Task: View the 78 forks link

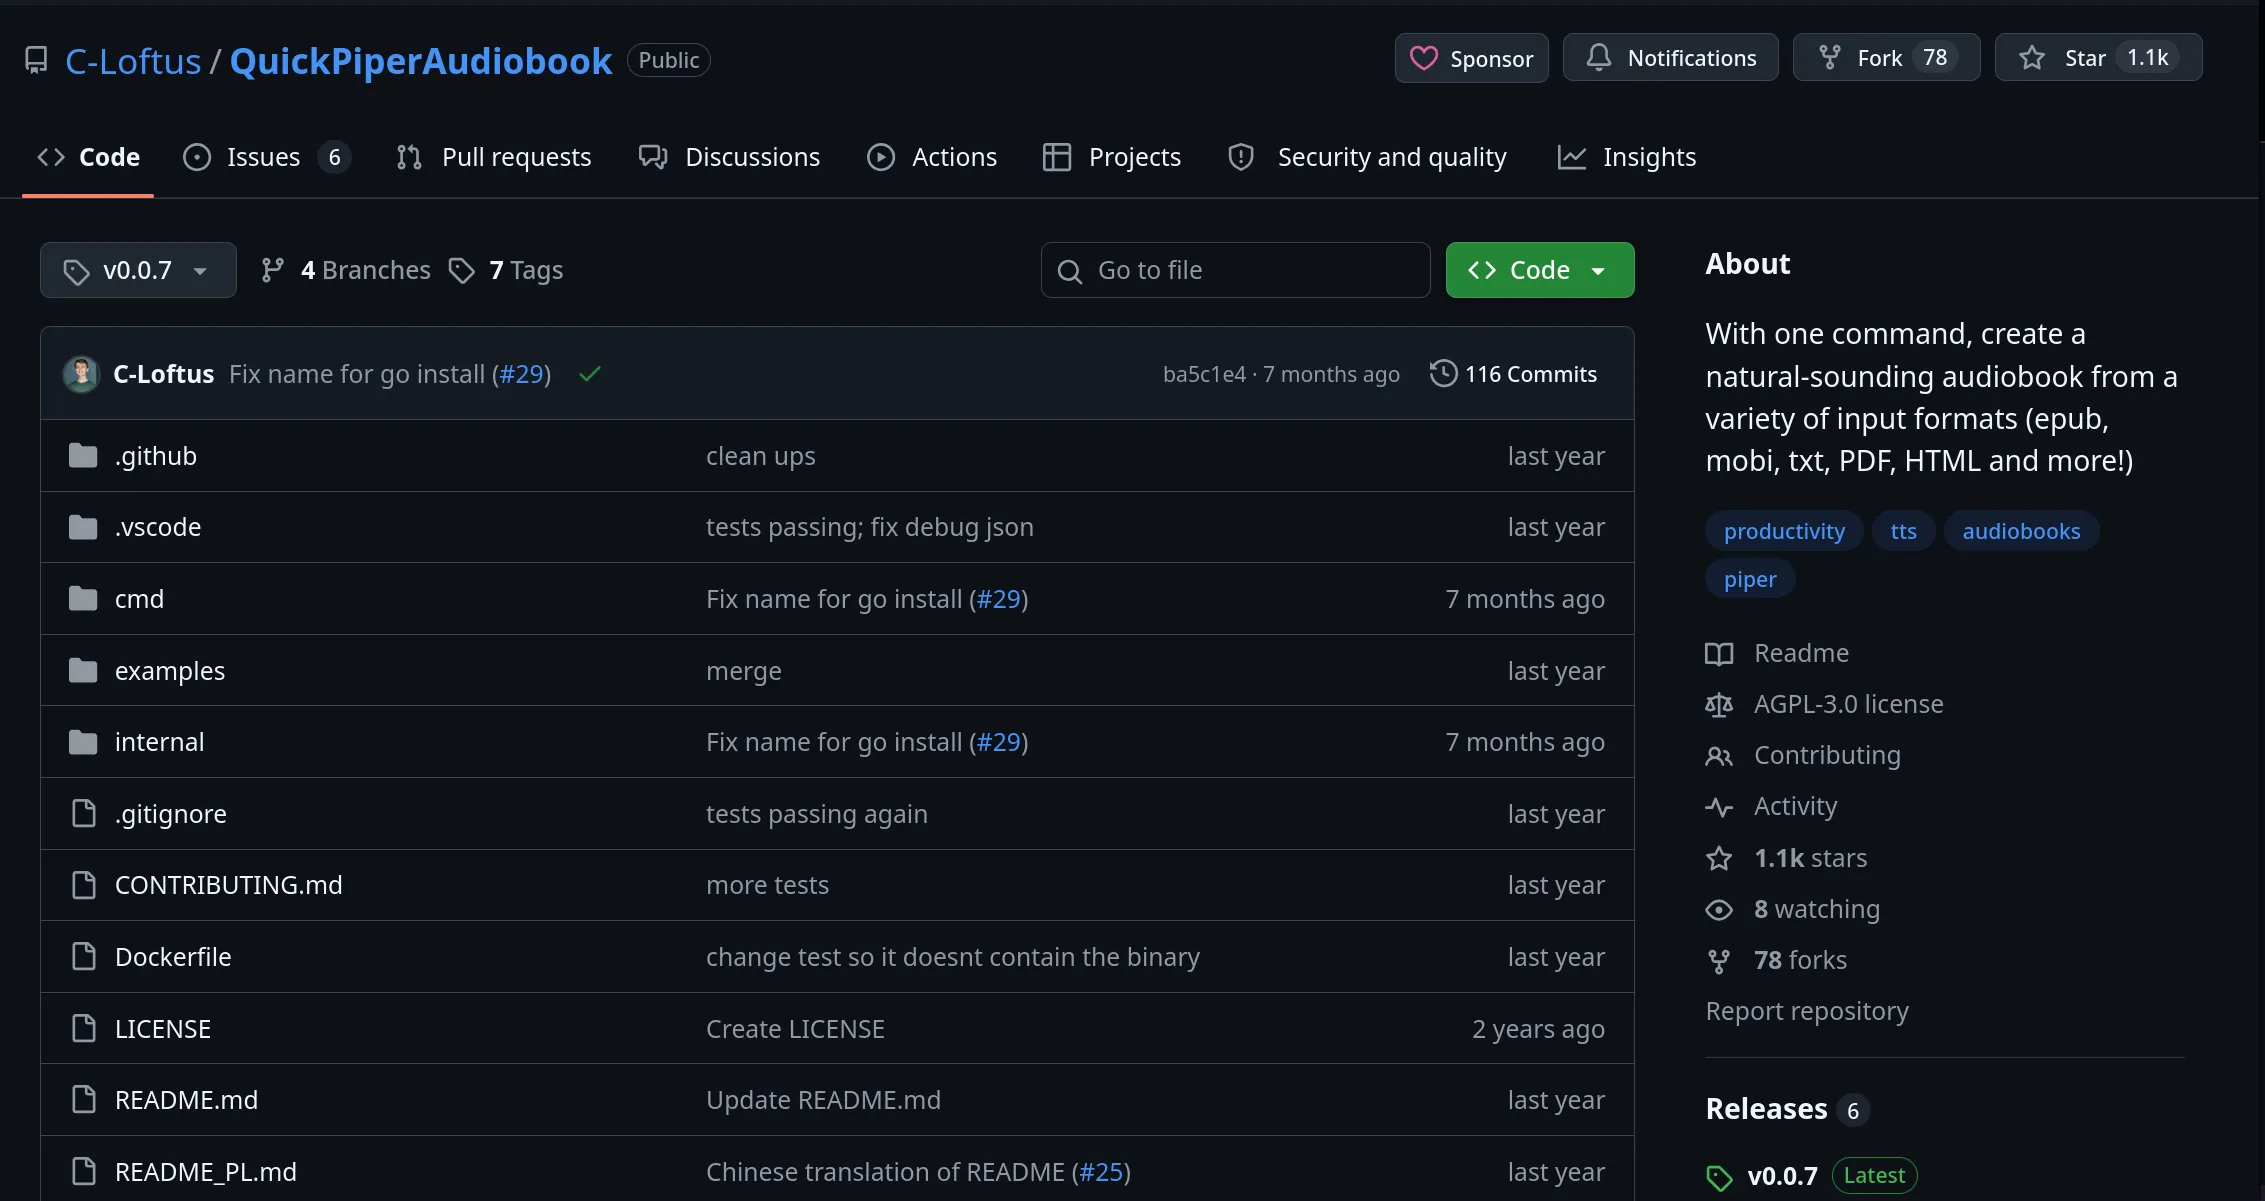Action: [x=1776, y=960]
